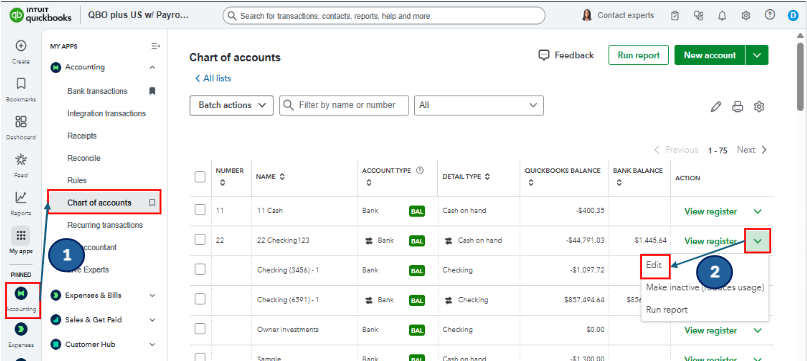Open Bank transactions in sidebar
807x361 pixels.
97,91
